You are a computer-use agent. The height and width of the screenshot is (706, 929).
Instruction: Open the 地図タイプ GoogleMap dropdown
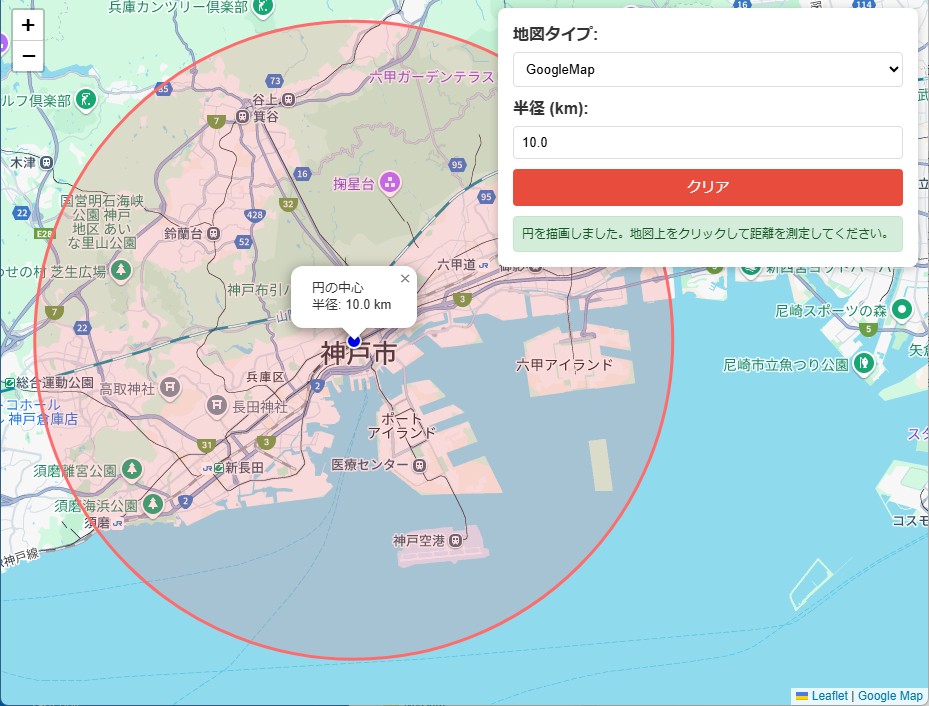click(707, 69)
